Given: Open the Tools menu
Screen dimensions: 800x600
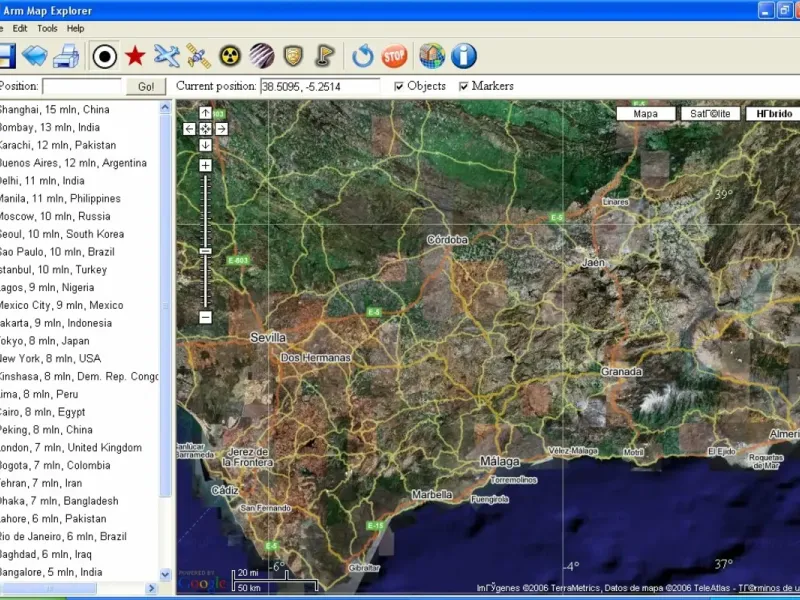Looking at the screenshot, I should (48, 29).
